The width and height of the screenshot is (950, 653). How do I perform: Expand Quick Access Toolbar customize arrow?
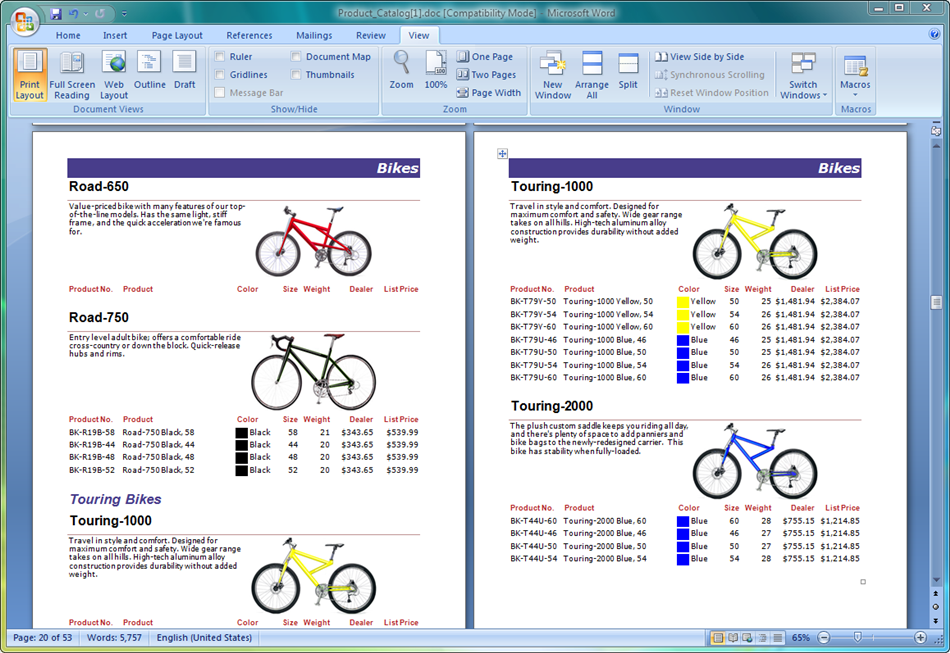pos(123,14)
